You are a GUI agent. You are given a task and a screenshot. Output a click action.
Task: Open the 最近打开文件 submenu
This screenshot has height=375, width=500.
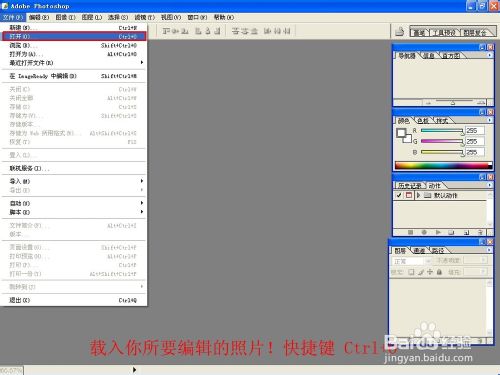(x=74, y=63)
